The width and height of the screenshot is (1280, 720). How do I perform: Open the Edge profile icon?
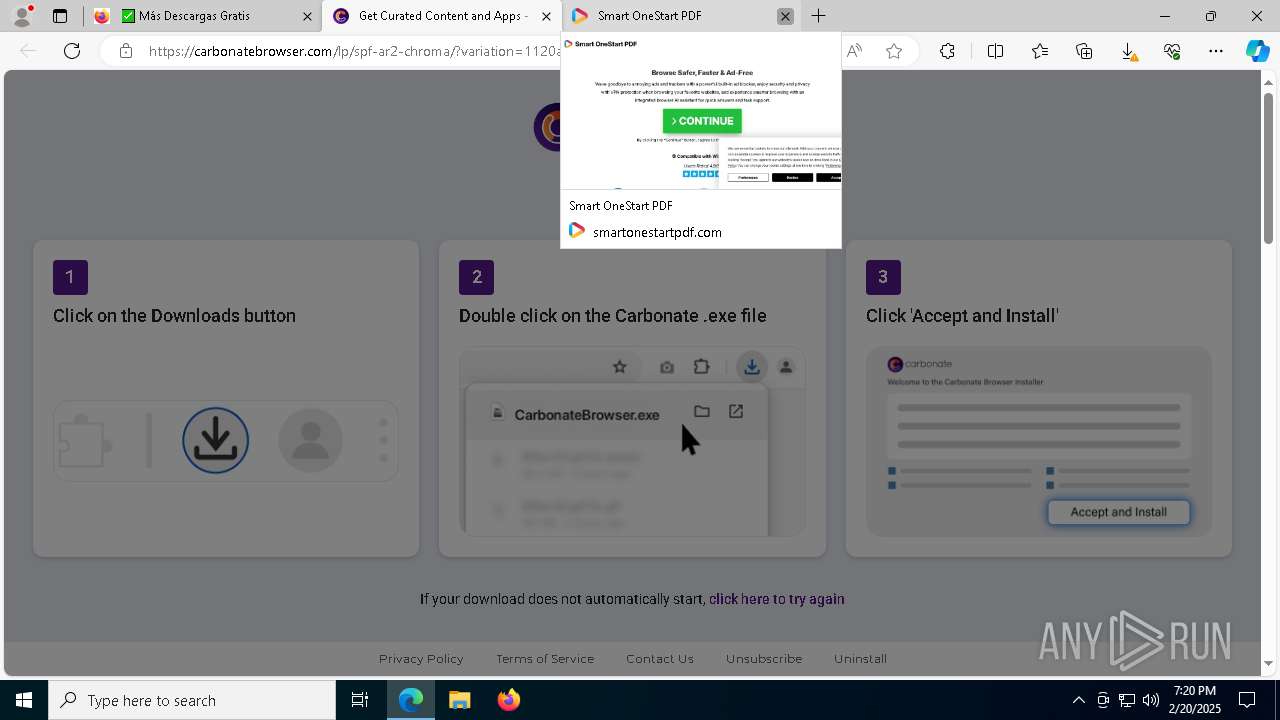tap(22, 16)
